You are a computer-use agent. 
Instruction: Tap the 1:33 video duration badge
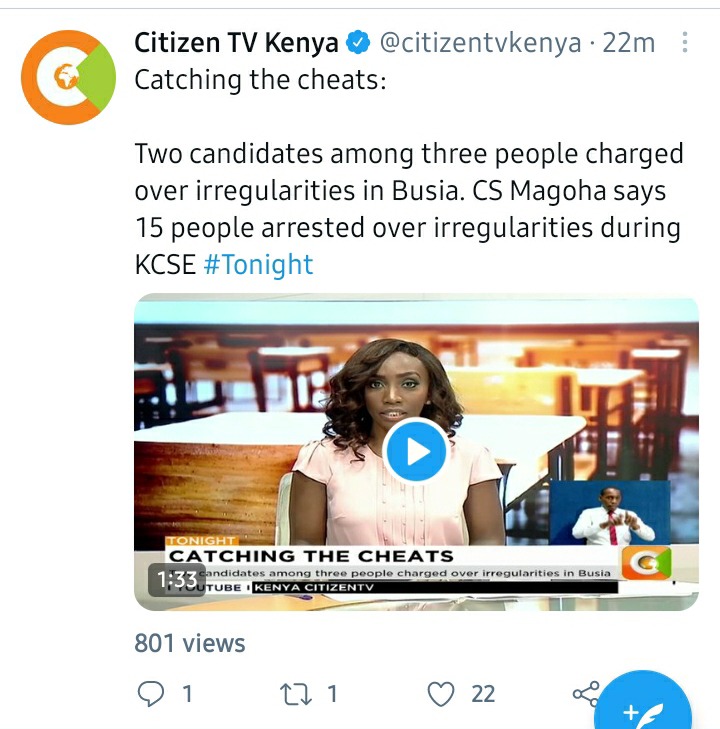[177, 580]
